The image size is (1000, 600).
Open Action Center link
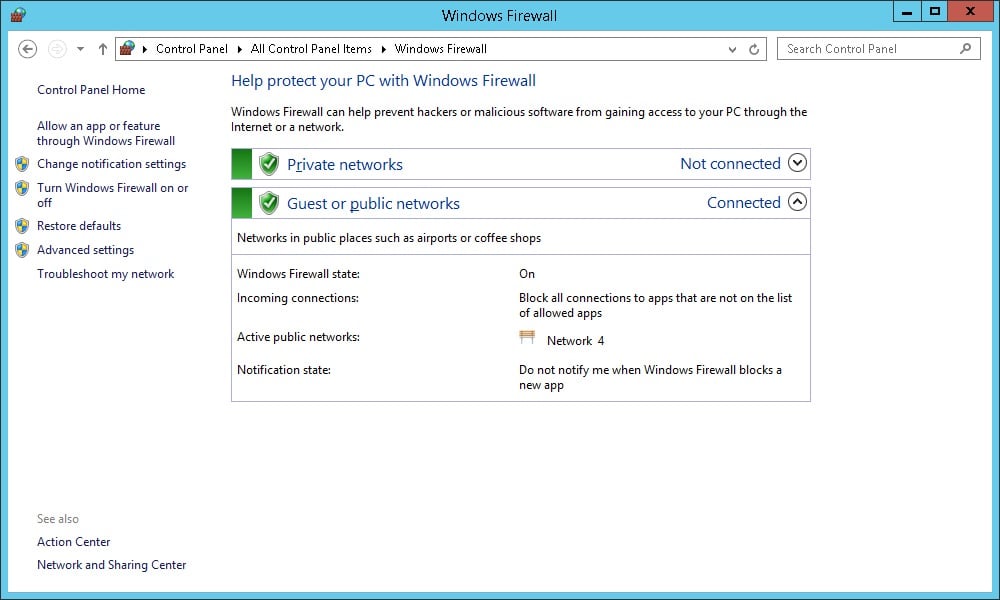click(x=73, y=542)
